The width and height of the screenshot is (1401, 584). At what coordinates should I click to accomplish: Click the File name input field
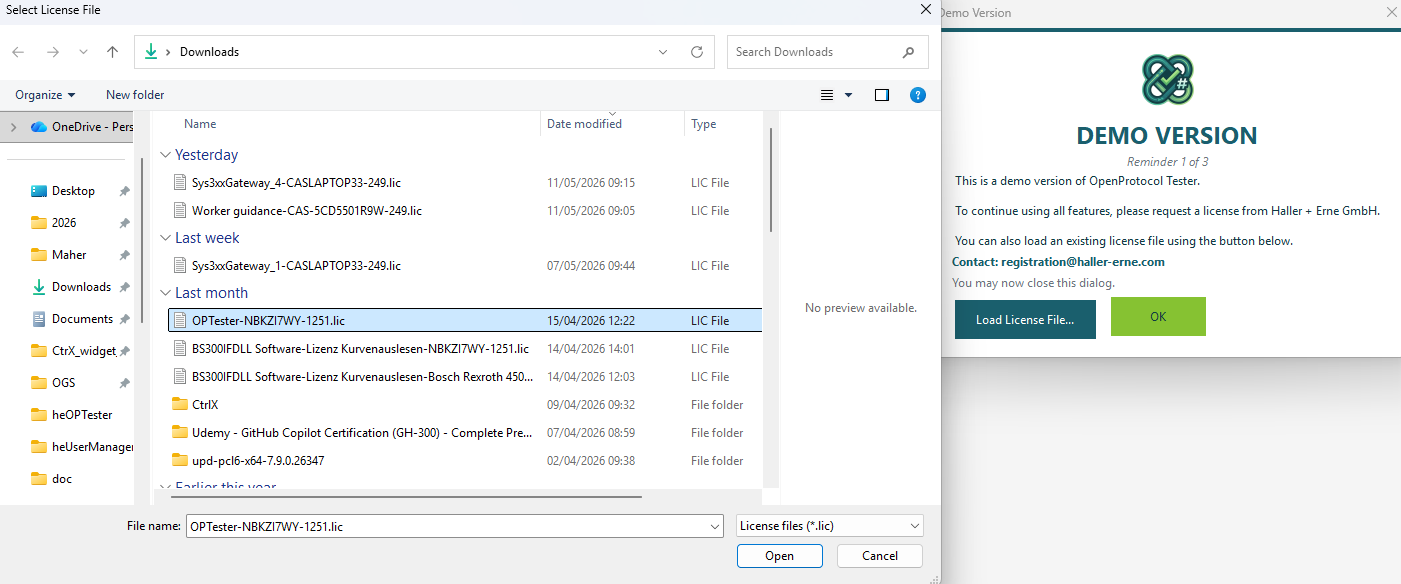point(446,526)
